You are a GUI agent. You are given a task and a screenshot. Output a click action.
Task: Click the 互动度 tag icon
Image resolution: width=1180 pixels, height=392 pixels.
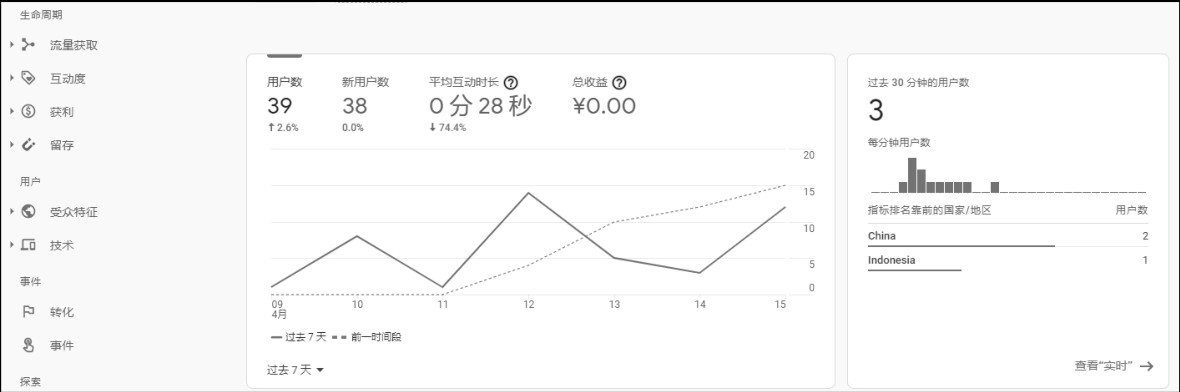click(x=29, y=78)
